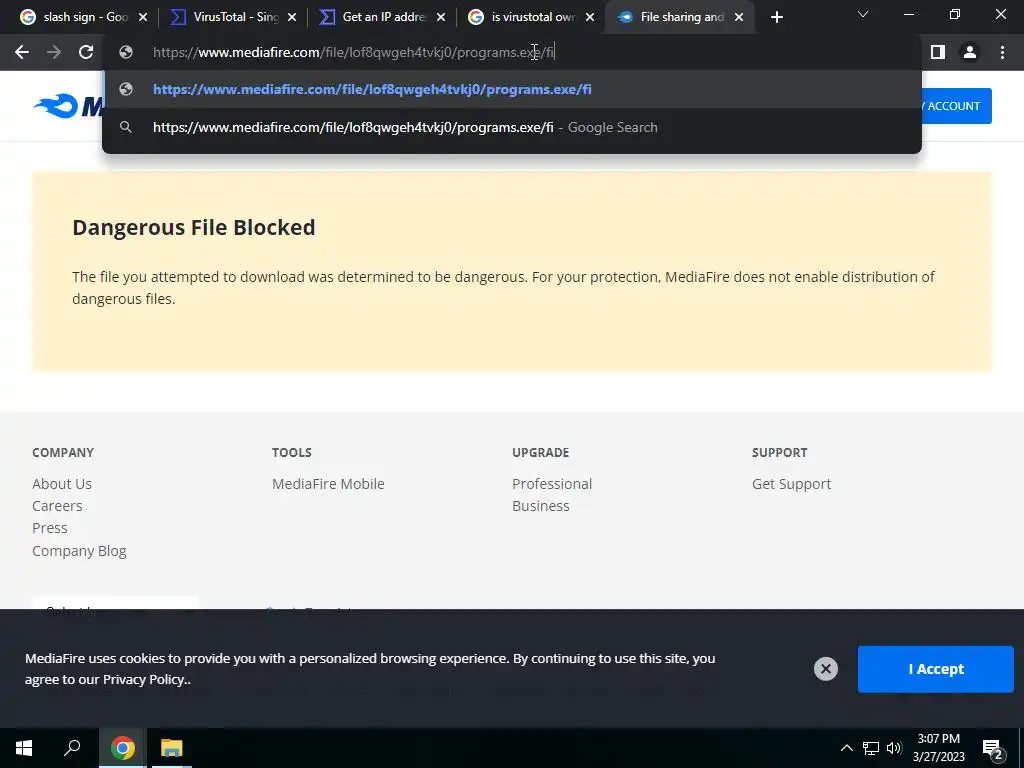Viewport: 1024px width, 768px height.
Task: Open the MediaFire Mobile link
Action: (x=328, y=484)
